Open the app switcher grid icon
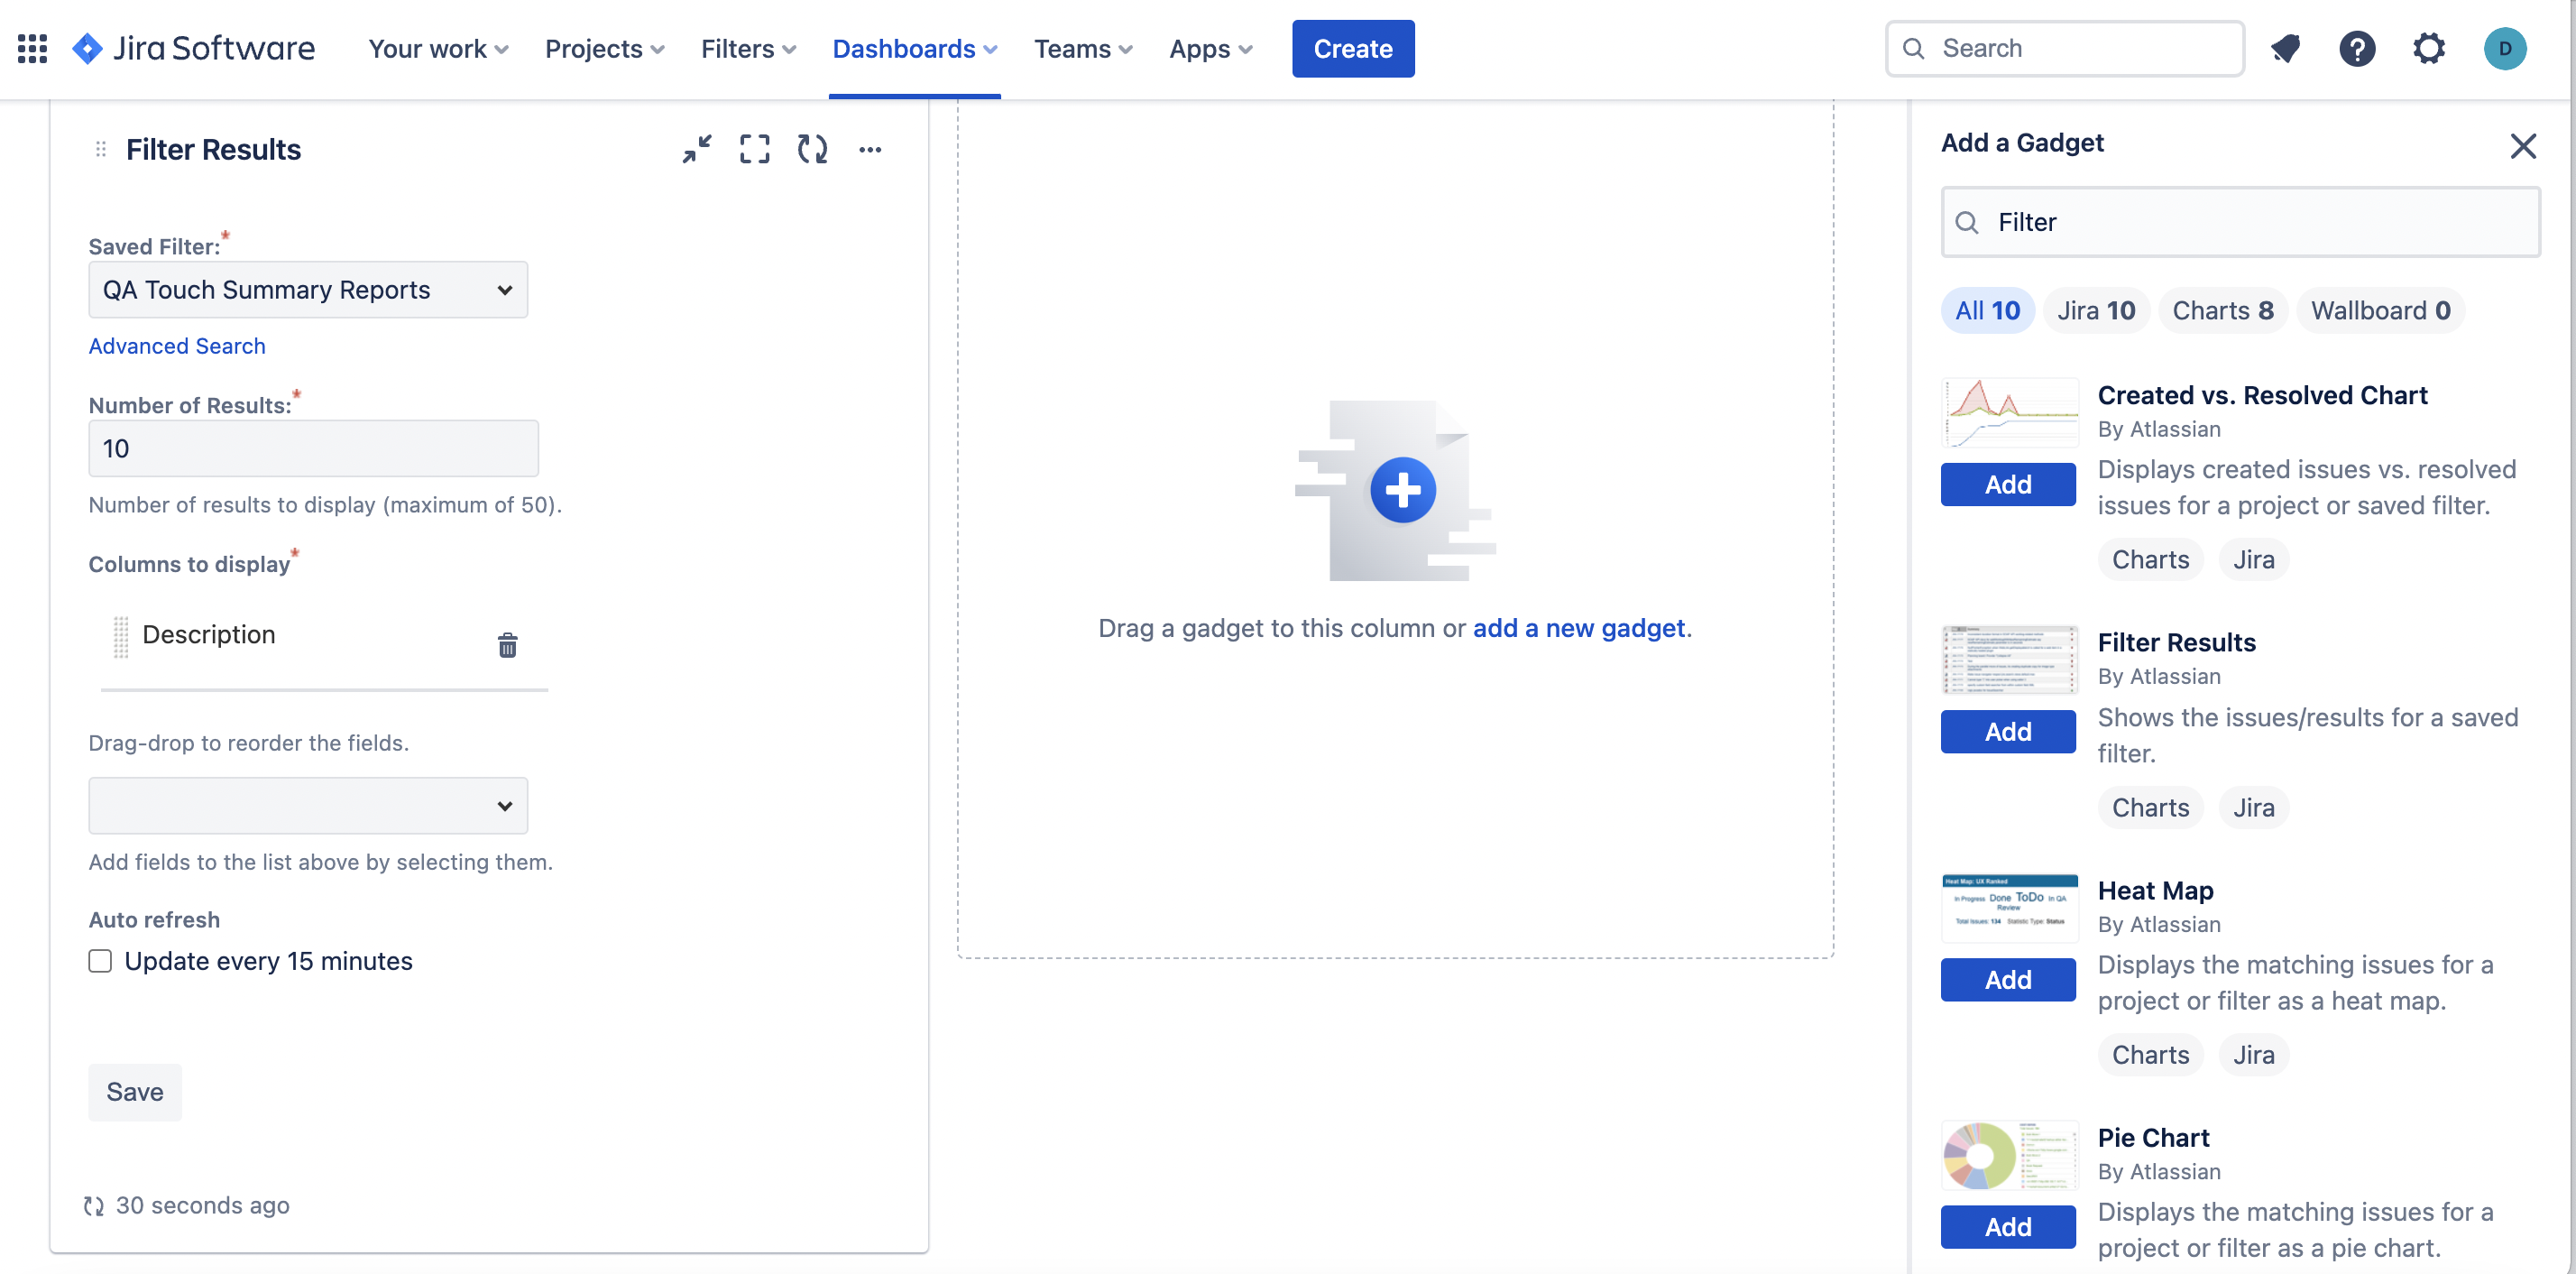 33,48
